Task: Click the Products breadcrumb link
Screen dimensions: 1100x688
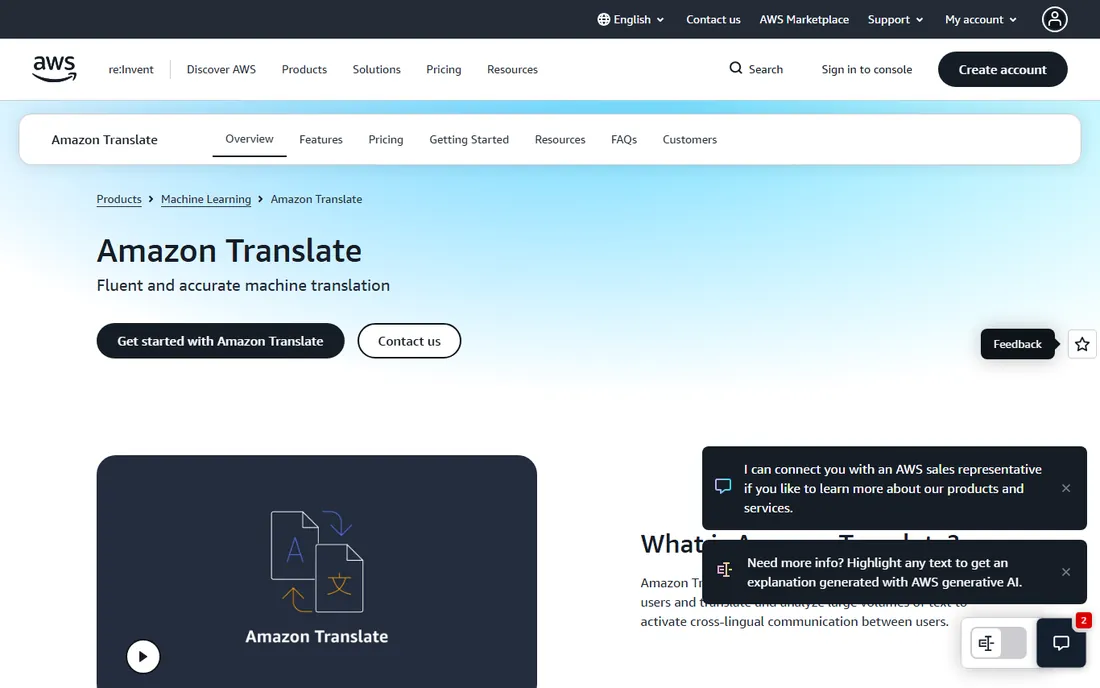Action: coord(119,199)
